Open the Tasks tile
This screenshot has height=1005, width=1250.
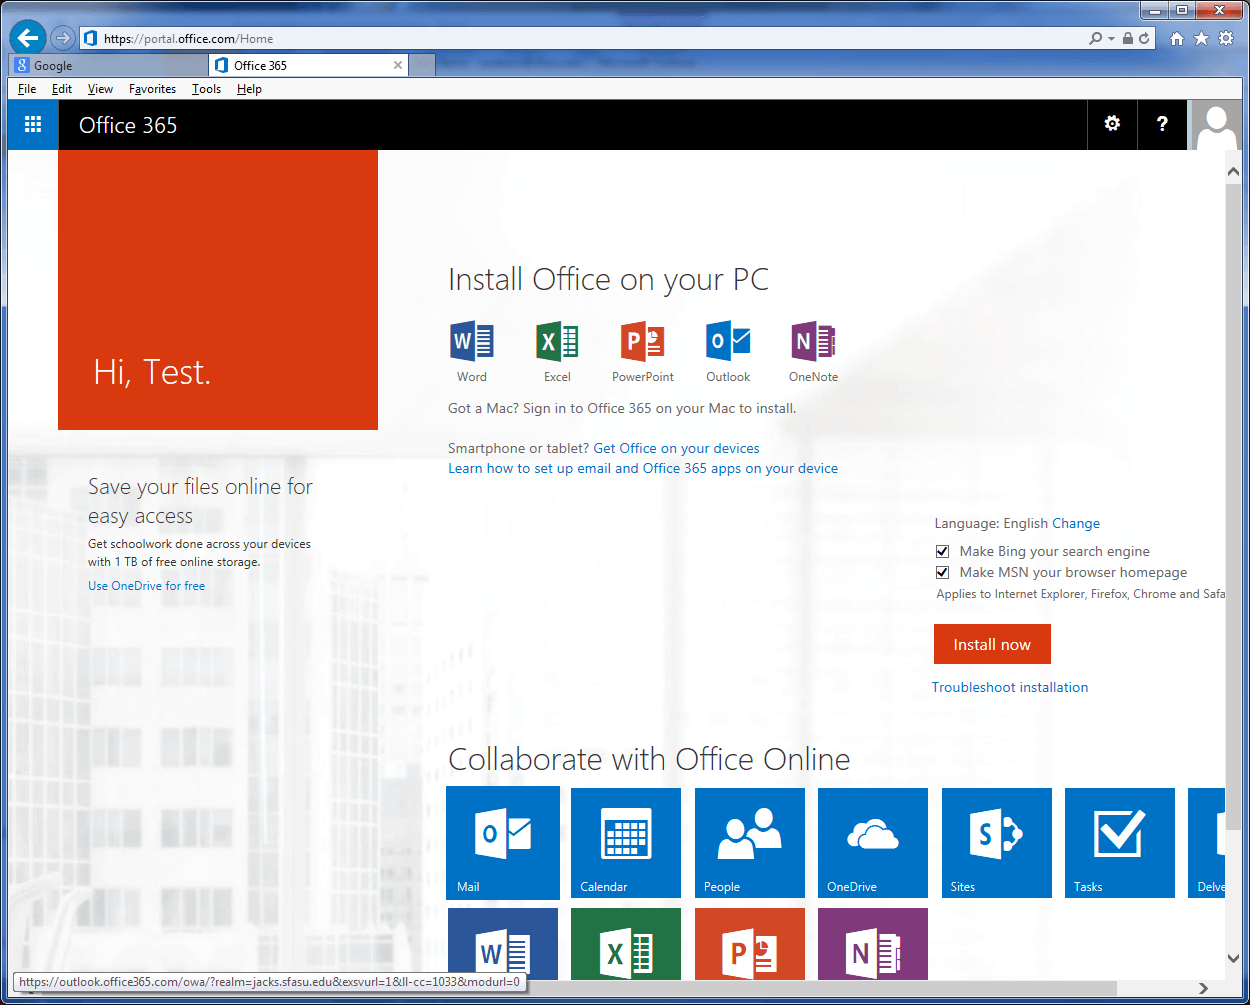(x=1119, y=842)
